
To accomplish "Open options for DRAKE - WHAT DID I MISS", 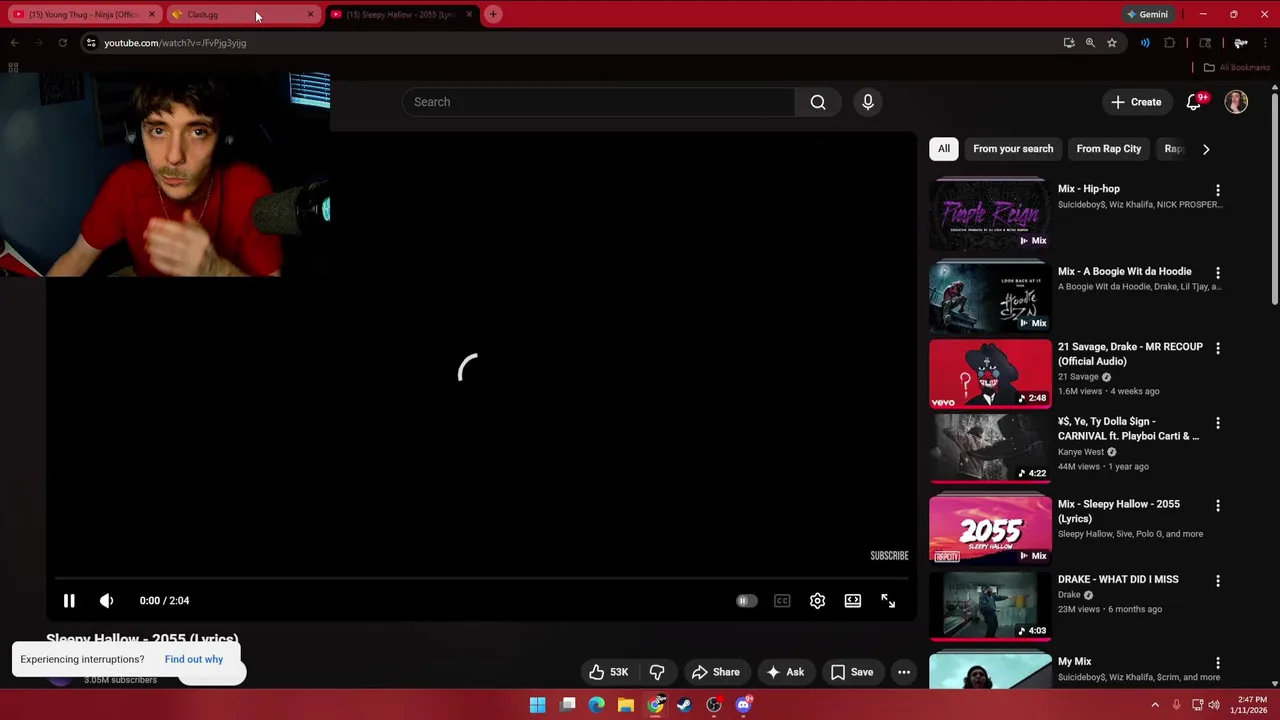I will [x=1218, y=581].
